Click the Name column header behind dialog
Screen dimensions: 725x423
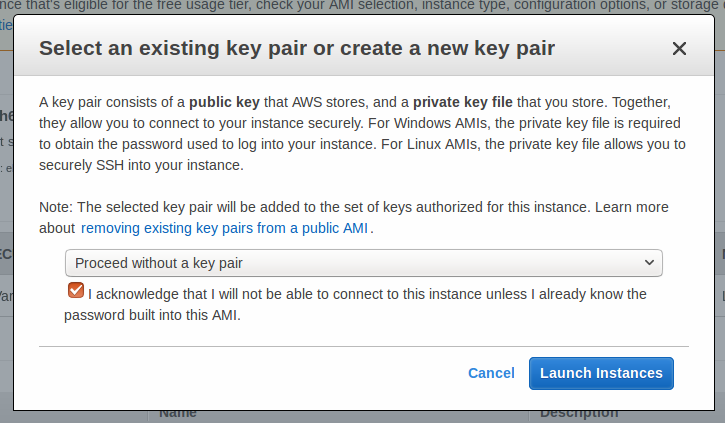(x=178, y=413)
